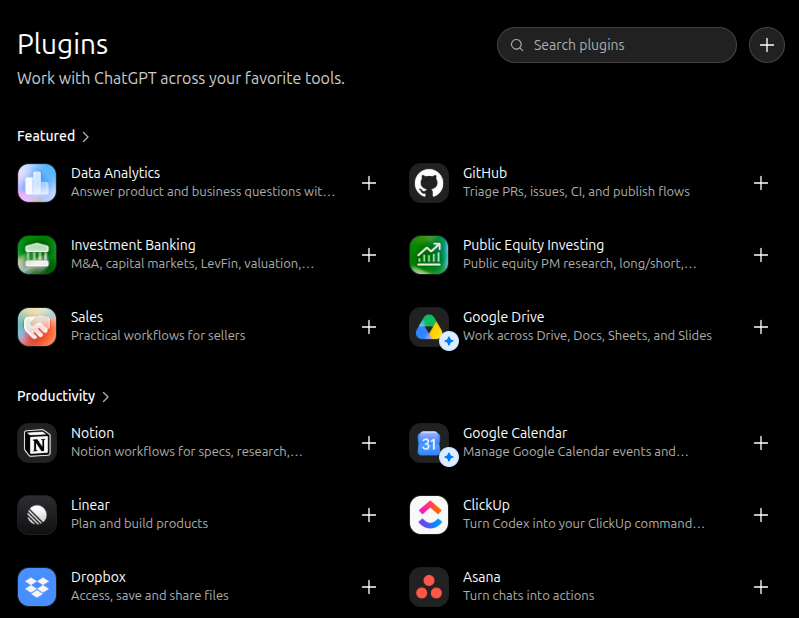799x618 pixels.
Task: Click 'M&A, capital markets, LevFin' description
Action: pyautogui.click(x=192, y=263)
